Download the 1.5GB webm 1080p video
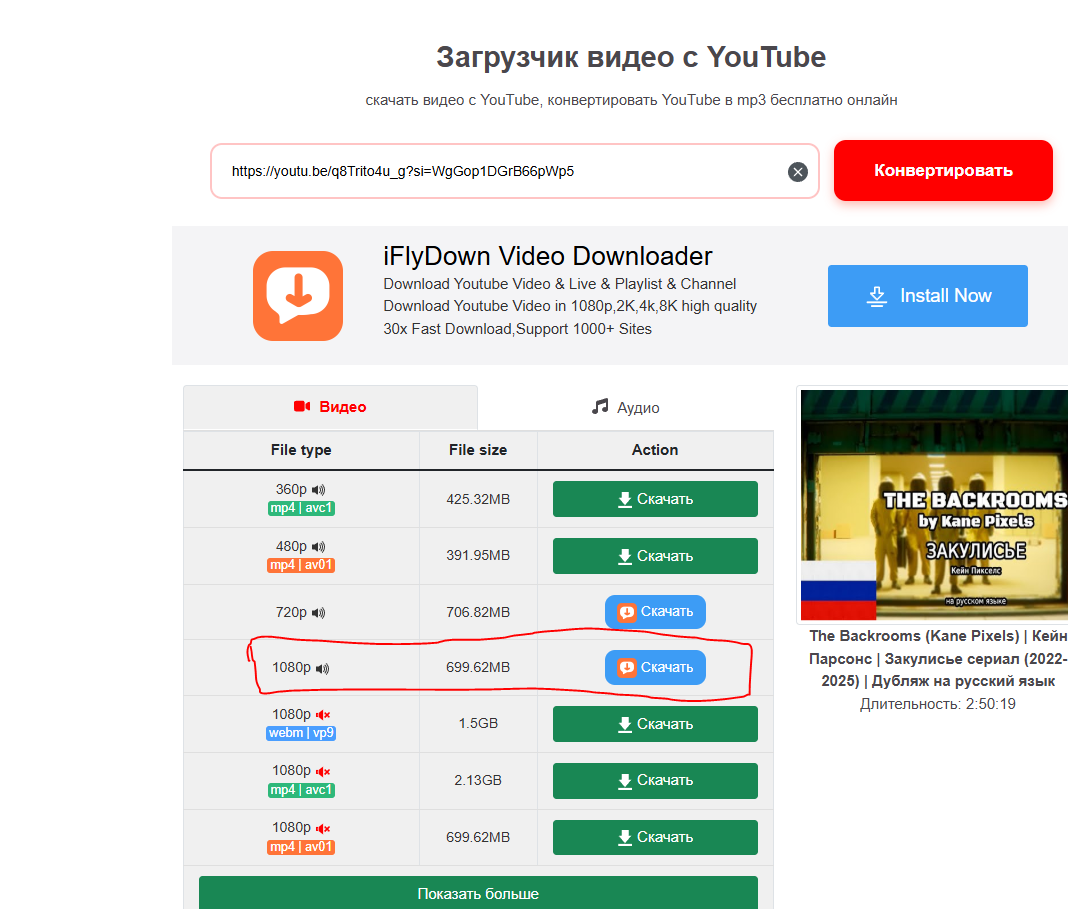 (x=655, y=724)
